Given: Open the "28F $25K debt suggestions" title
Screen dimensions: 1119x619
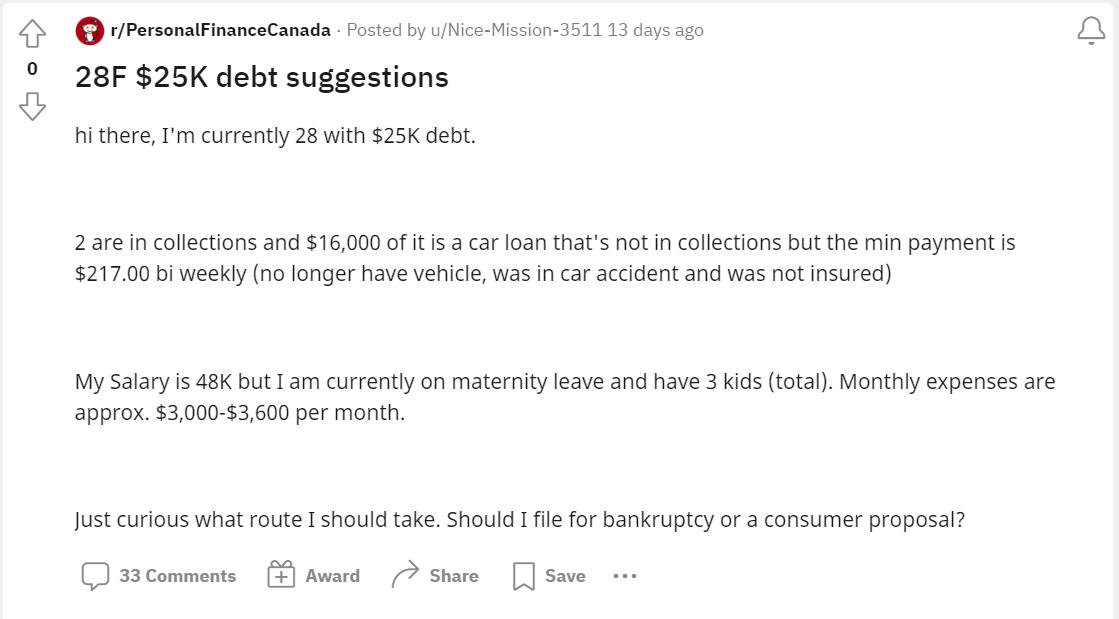Looking at the screenshot, I should coord(262,77).
